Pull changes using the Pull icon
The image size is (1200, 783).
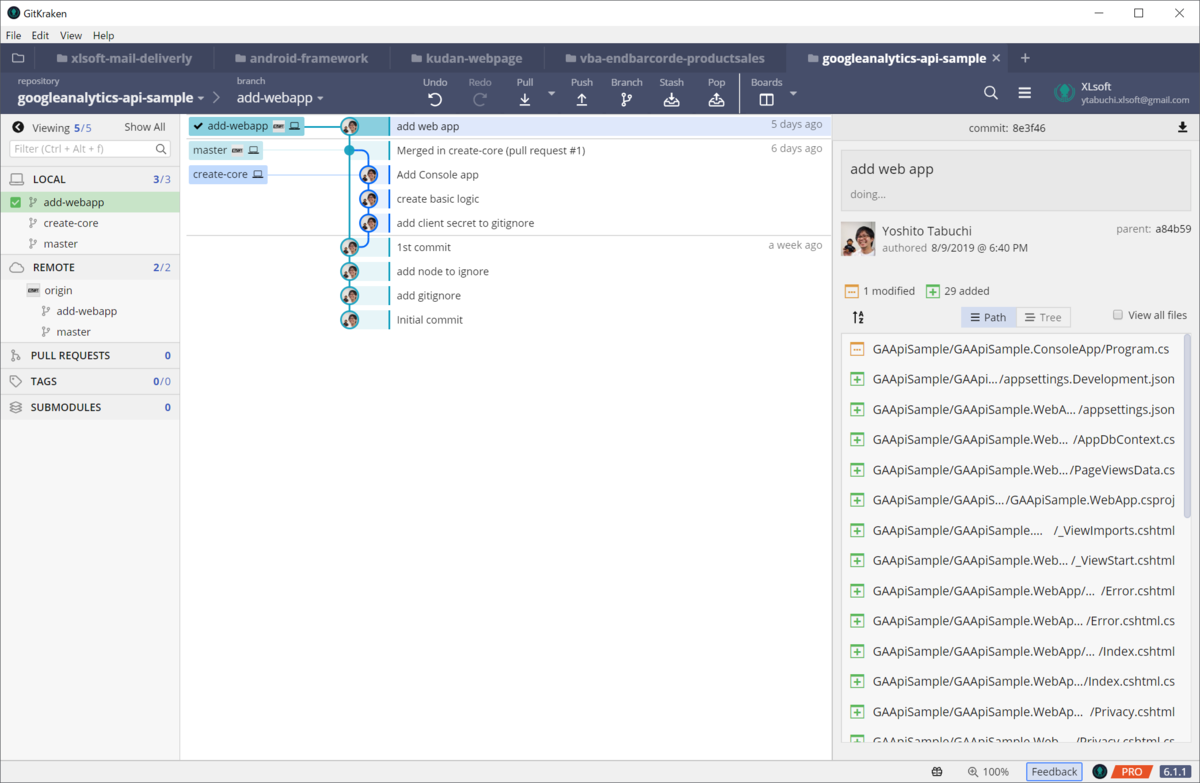tap(525, 99)
